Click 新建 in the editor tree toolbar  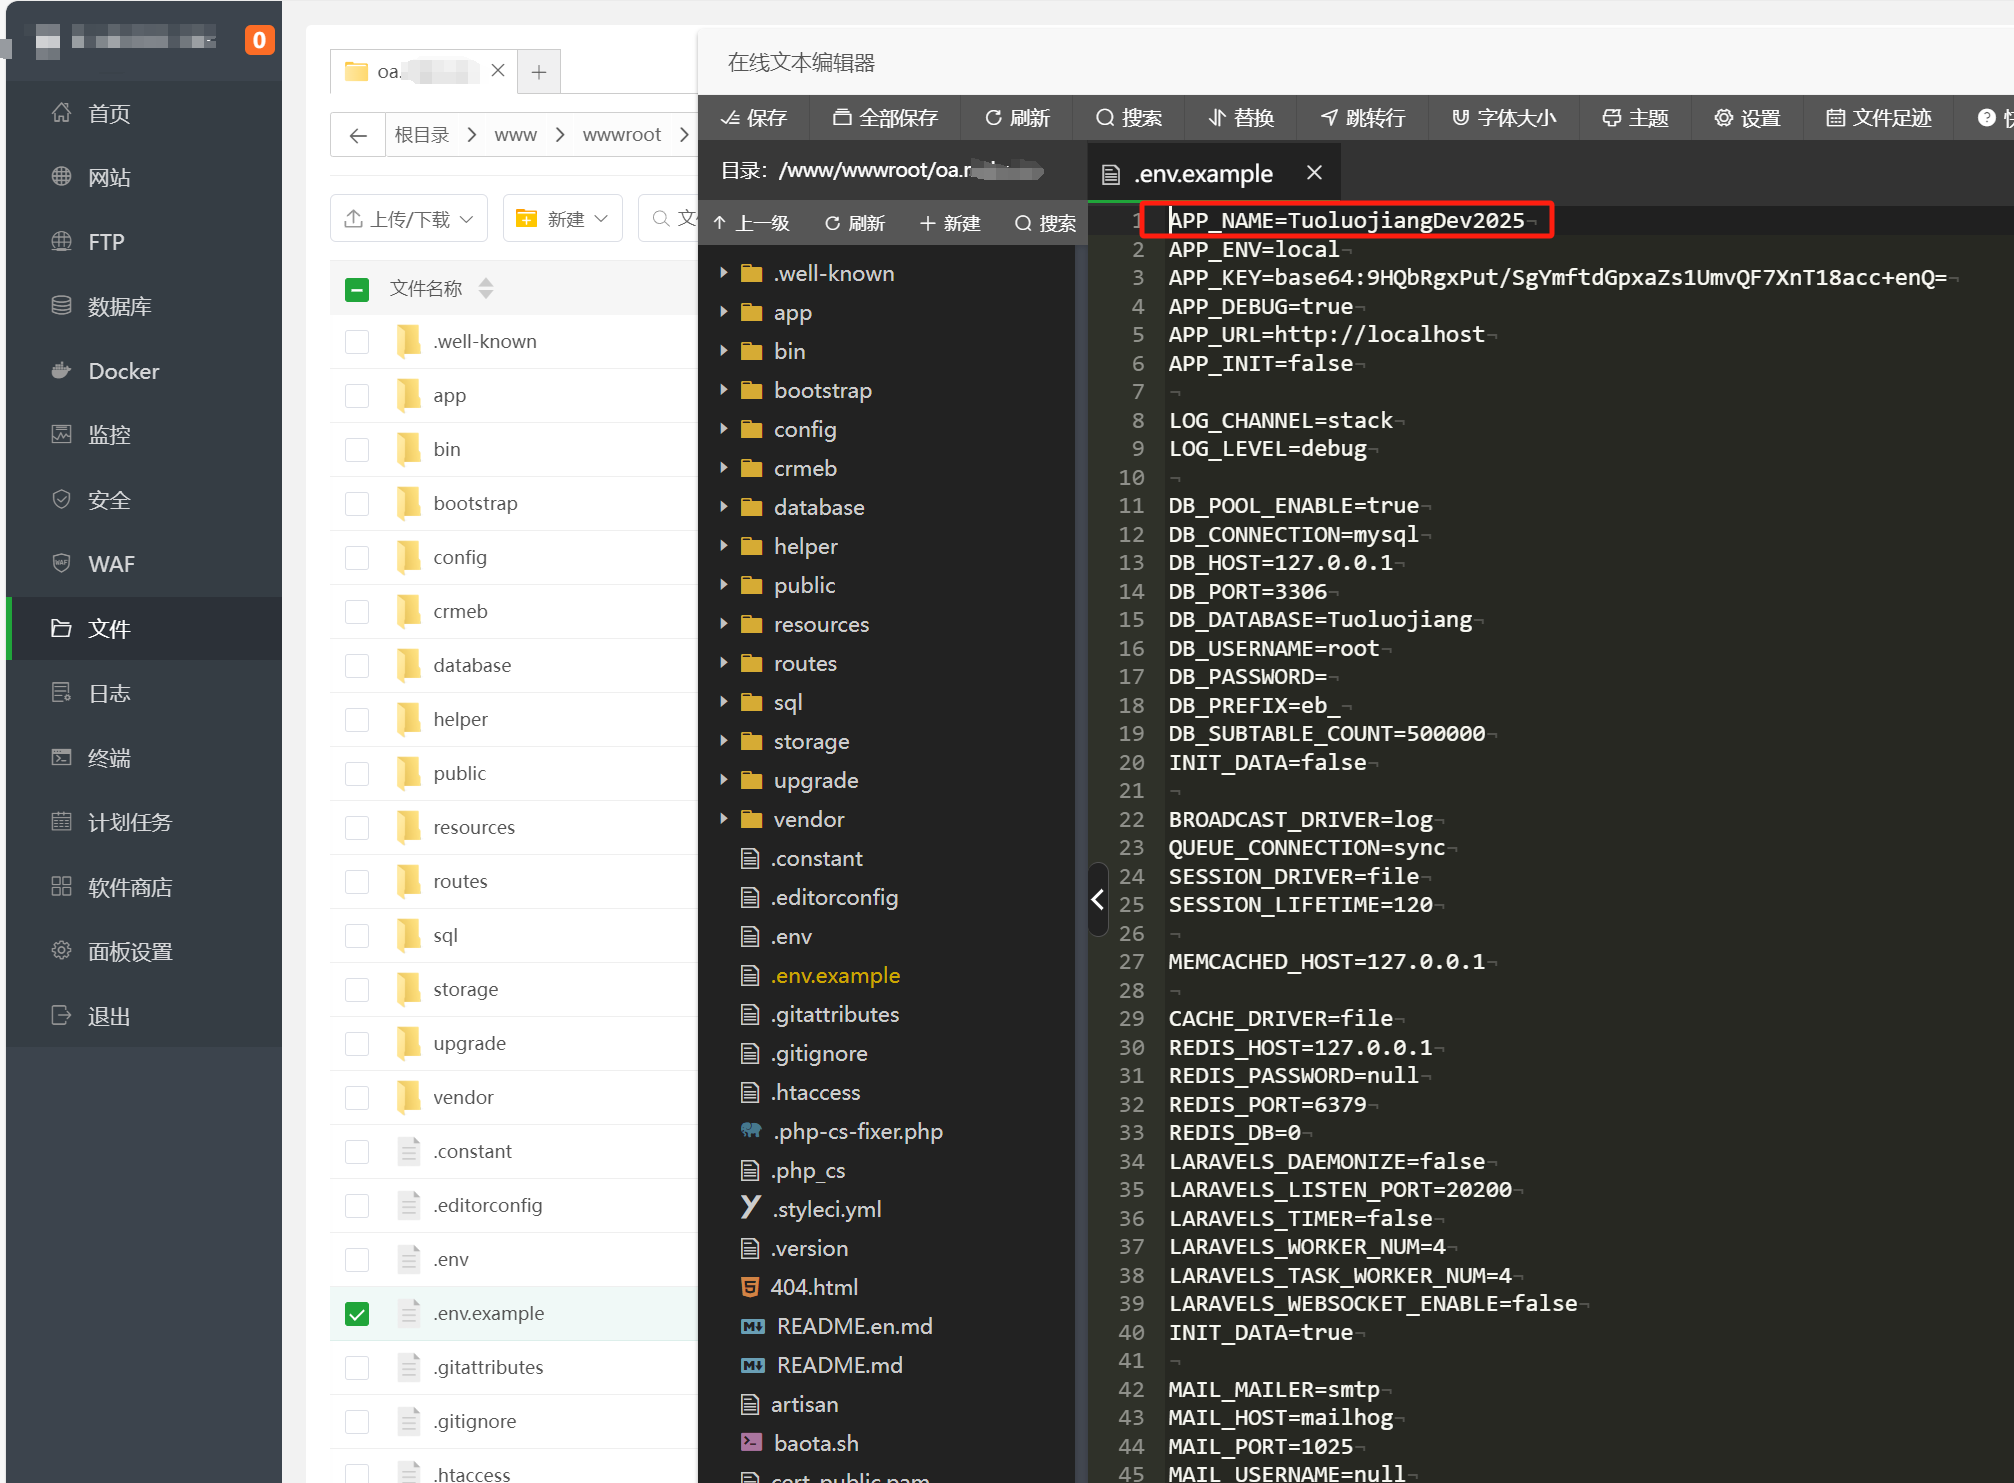tap(950, 223)
